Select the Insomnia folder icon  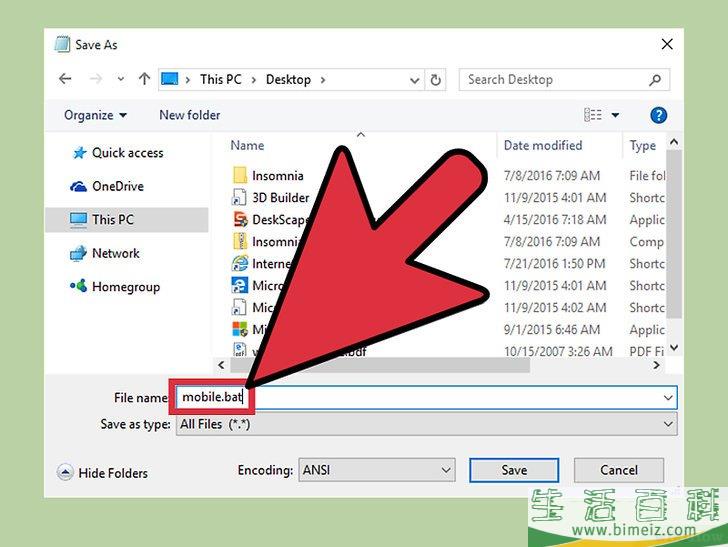point(240,176)
